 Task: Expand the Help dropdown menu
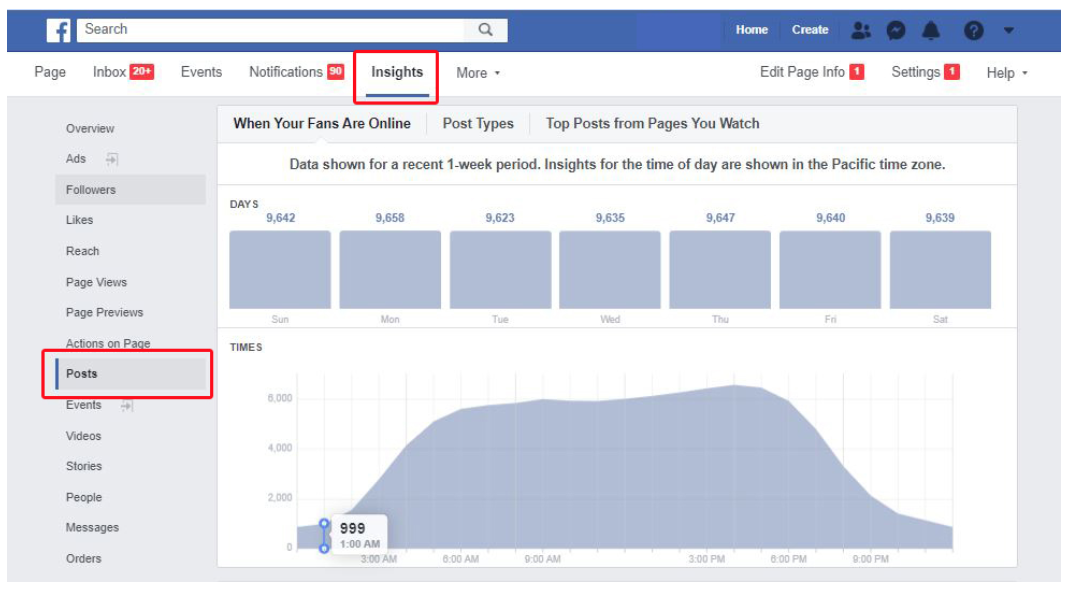click(1006, 73)
